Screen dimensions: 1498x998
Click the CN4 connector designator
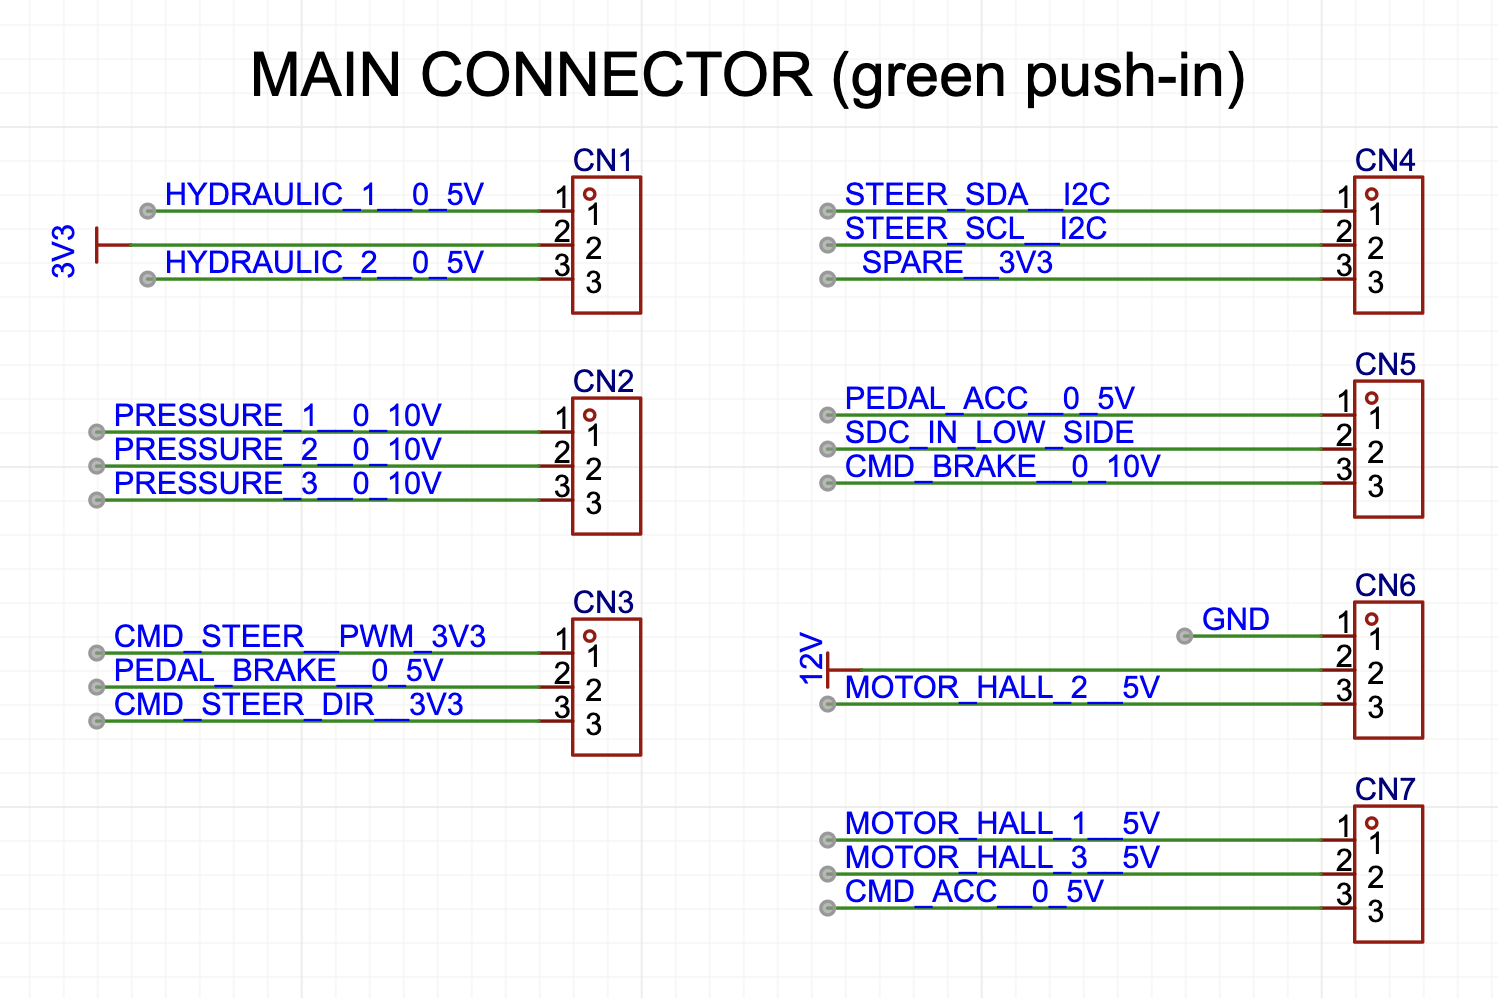[x=1385, y=160]
